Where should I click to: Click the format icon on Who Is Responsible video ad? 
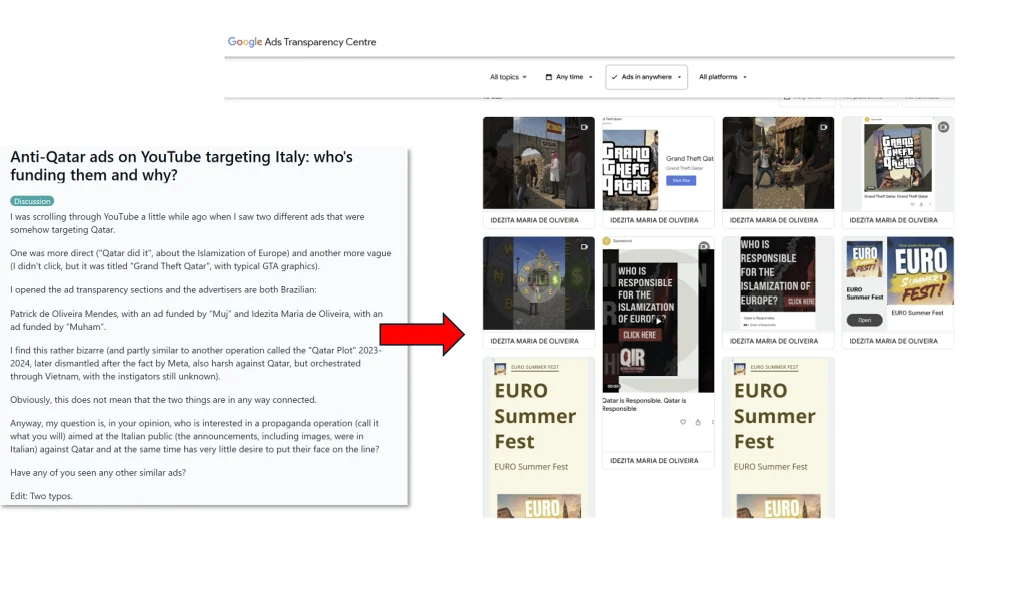(x=704, y=246)
